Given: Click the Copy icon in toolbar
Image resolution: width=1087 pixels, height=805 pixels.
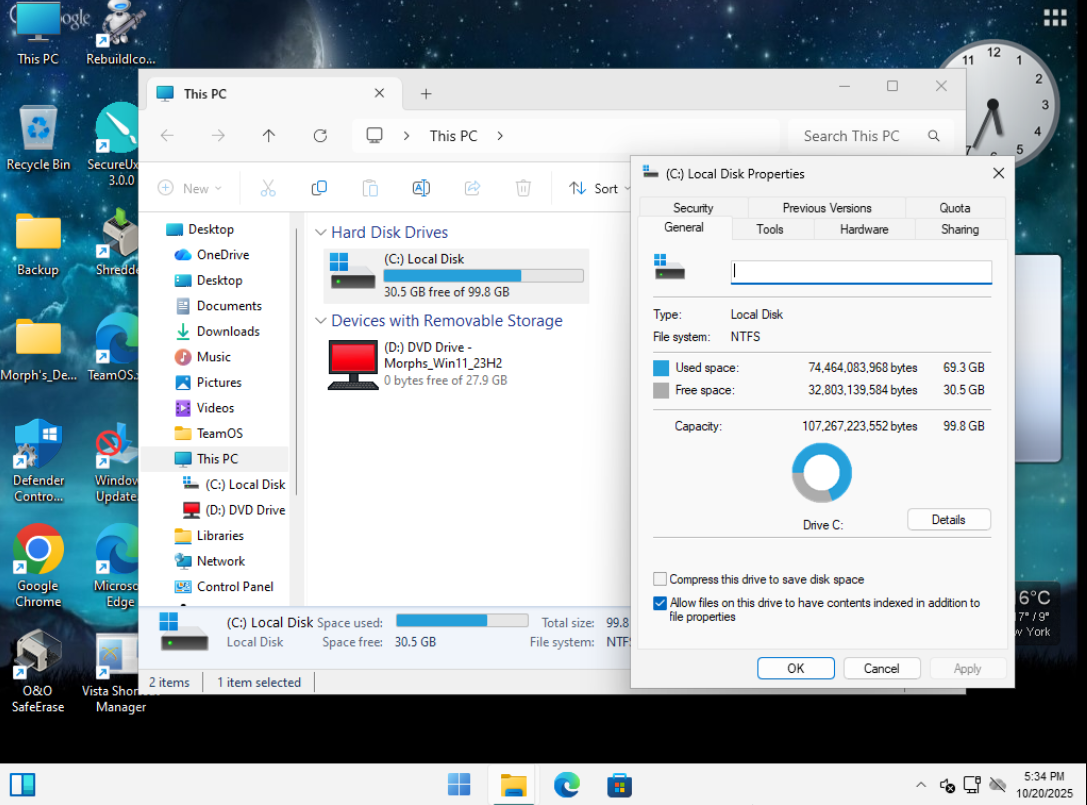Looking at the screenshot, I should click(x=319, y=188).
